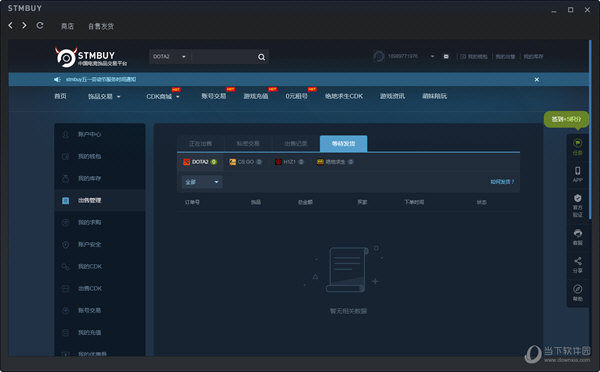Open 我的库存 in the left sidebar
The height and width of the screenshot is (372, 600).
(100, 178)
